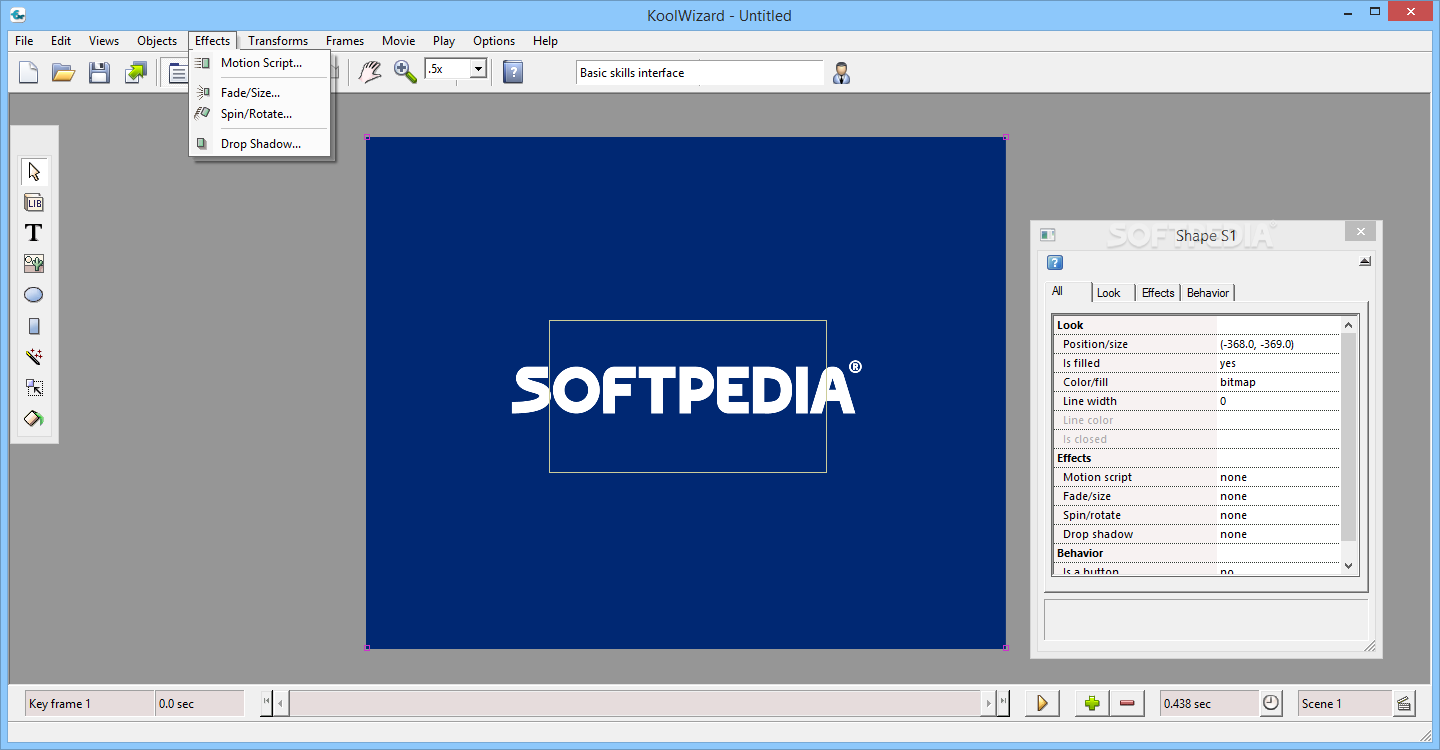The width and height of the screenshot is (1440, 750).
Task: Create a new document from toolbar
Action: point(29,72)
